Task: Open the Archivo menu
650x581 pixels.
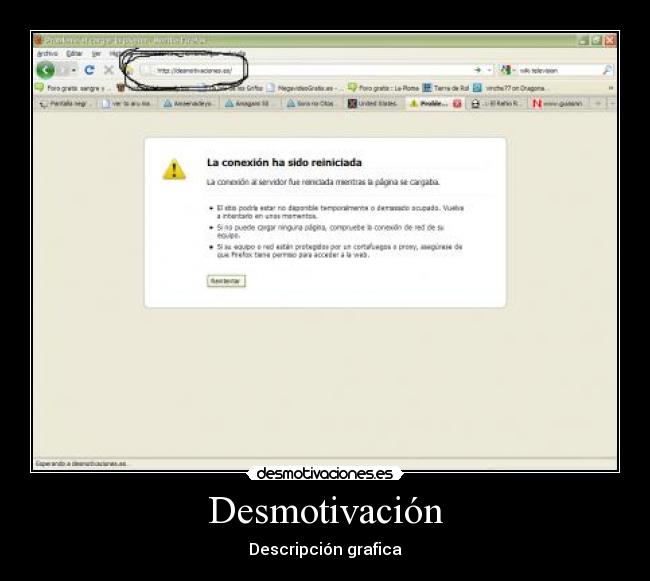Action: click(x=47, y=53)
